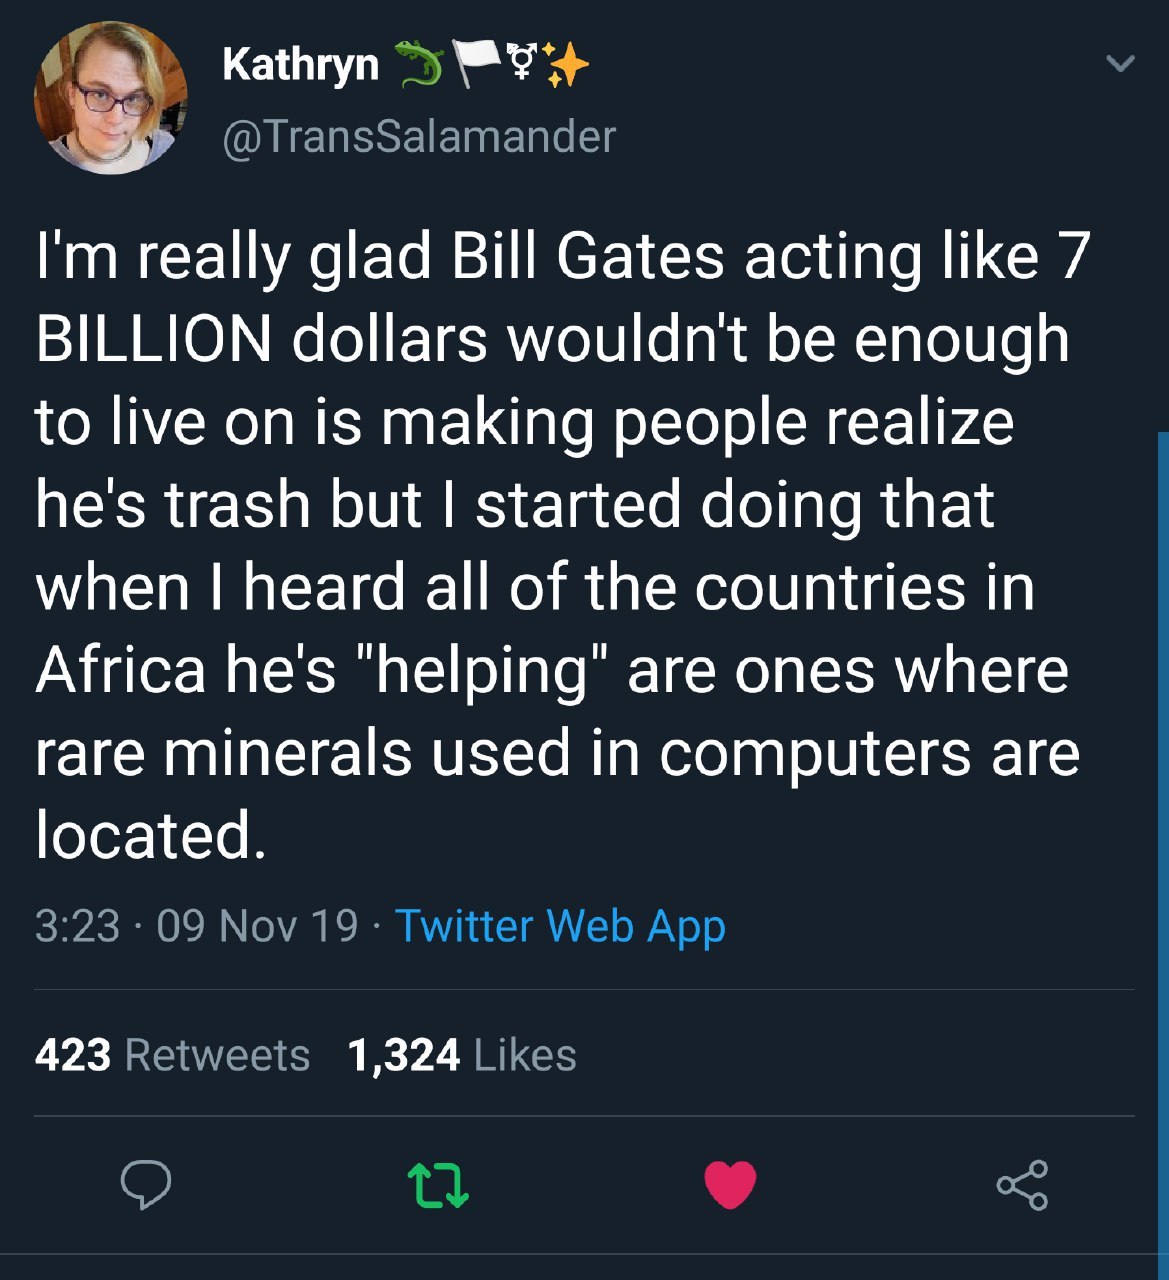Click the lizard emoji beside the name
This screenshot has height=1280, width=1169.
419,64
